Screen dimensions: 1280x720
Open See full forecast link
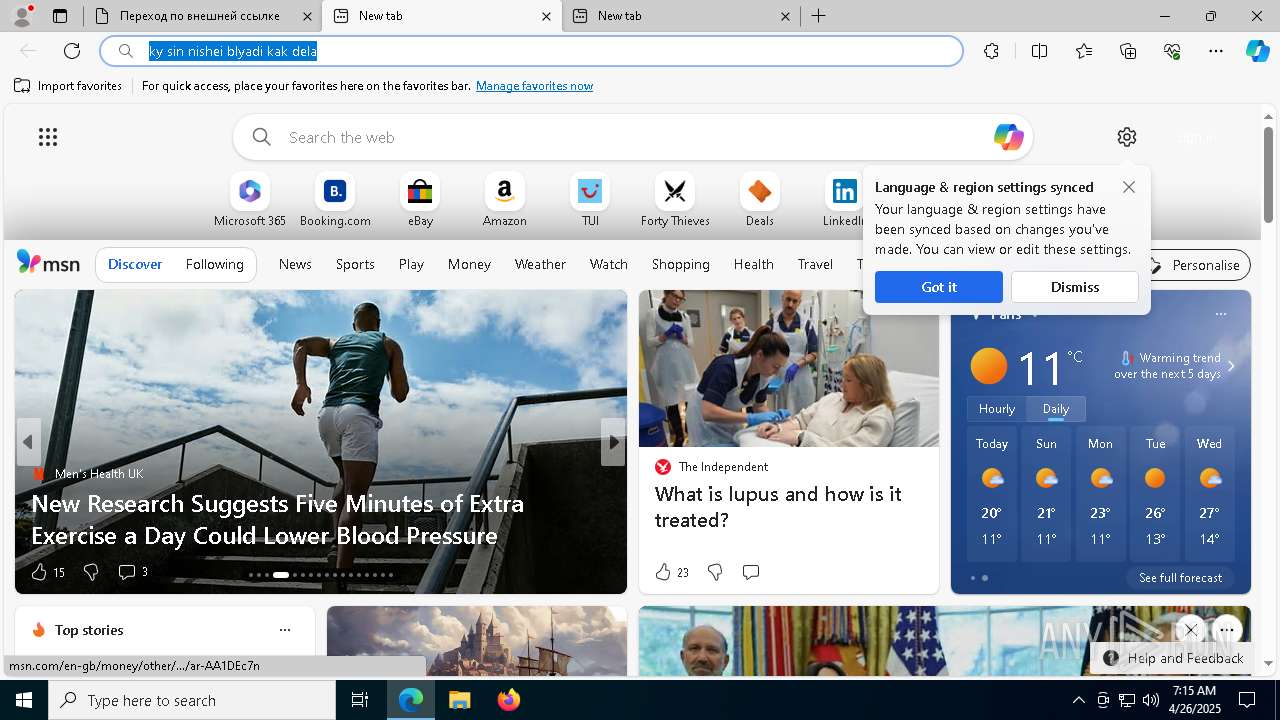[x=1180, y=578]
